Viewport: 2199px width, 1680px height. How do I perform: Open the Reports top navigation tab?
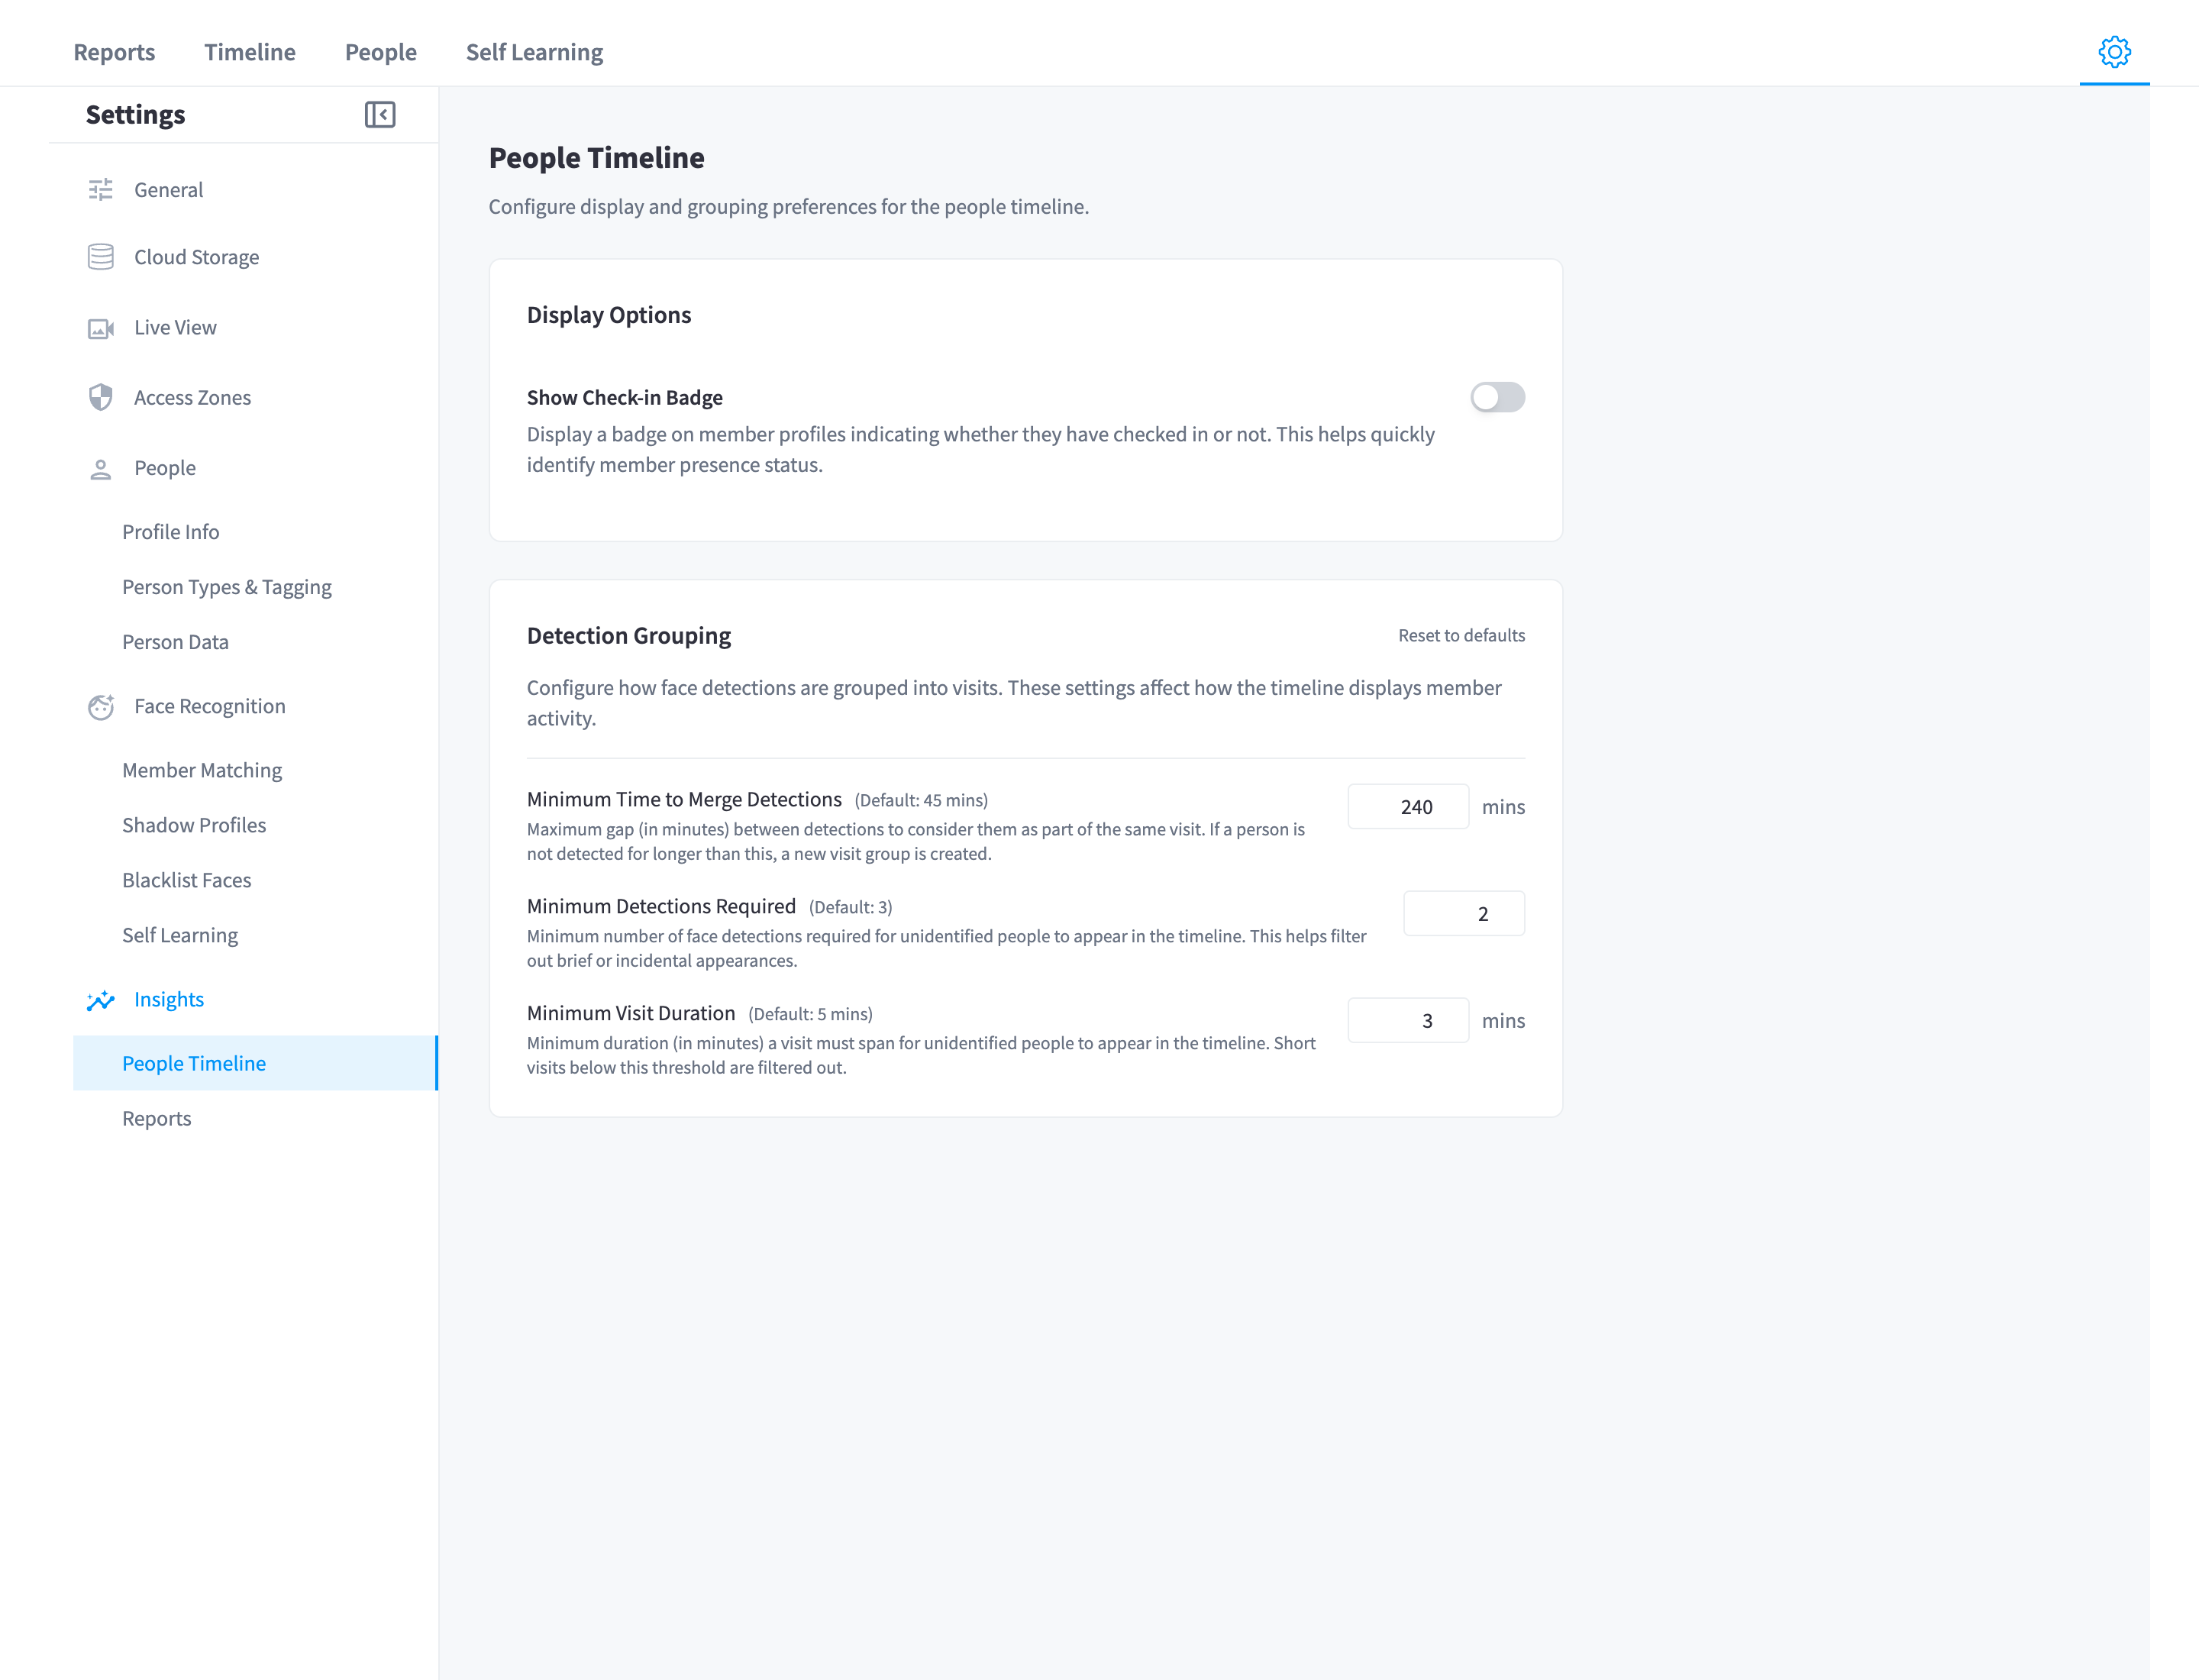[114, 52]
